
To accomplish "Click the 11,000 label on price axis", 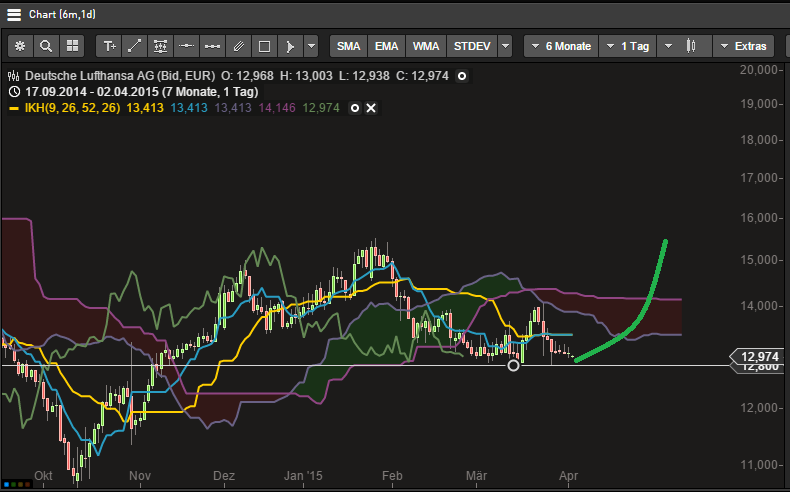I will [x=759, y=465].
